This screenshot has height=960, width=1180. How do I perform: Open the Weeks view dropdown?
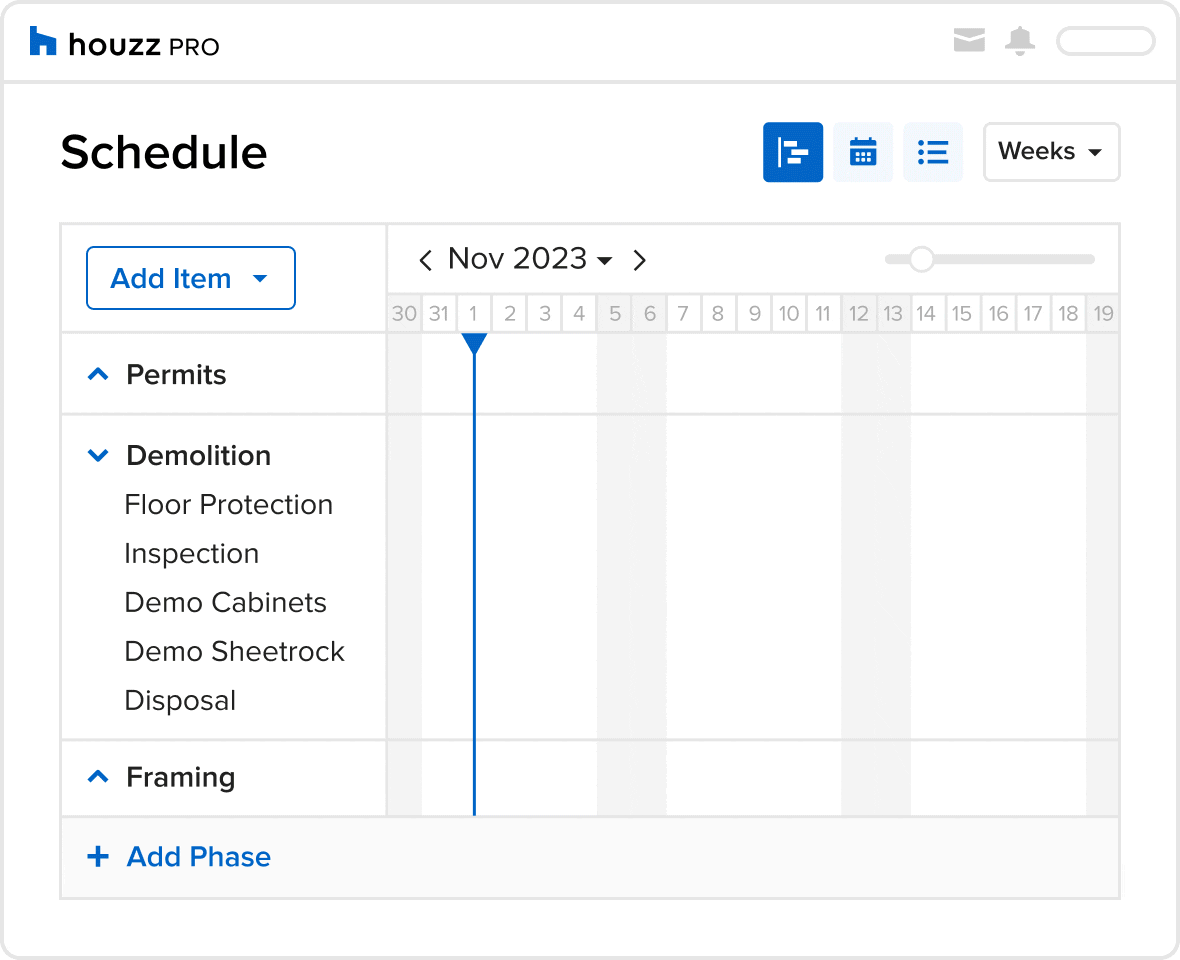pyautogui.click(x=1051, y=152)
